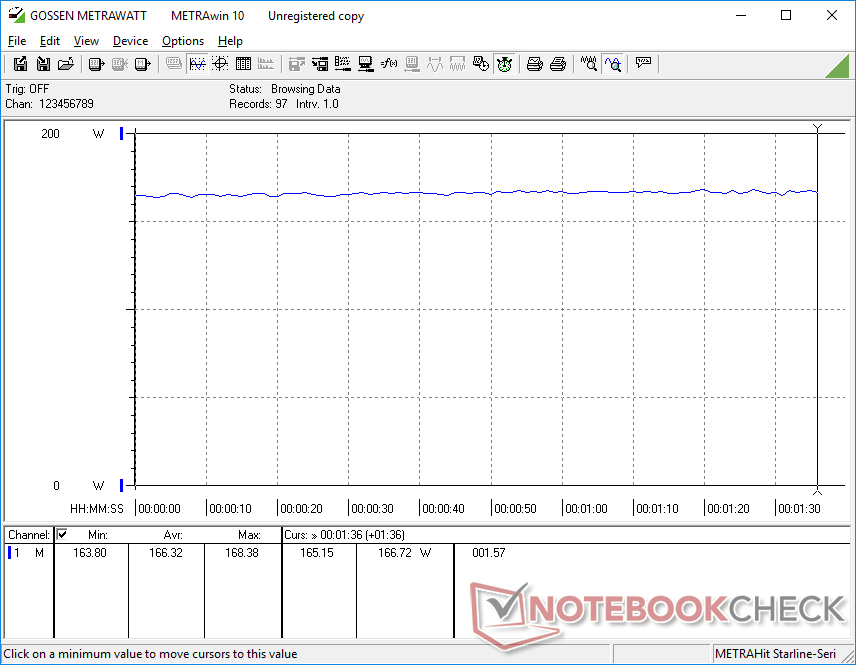This screenshot has width=856, height=665.
Task: Click the Max value 168.38
Action: click(x=242, y=553)
